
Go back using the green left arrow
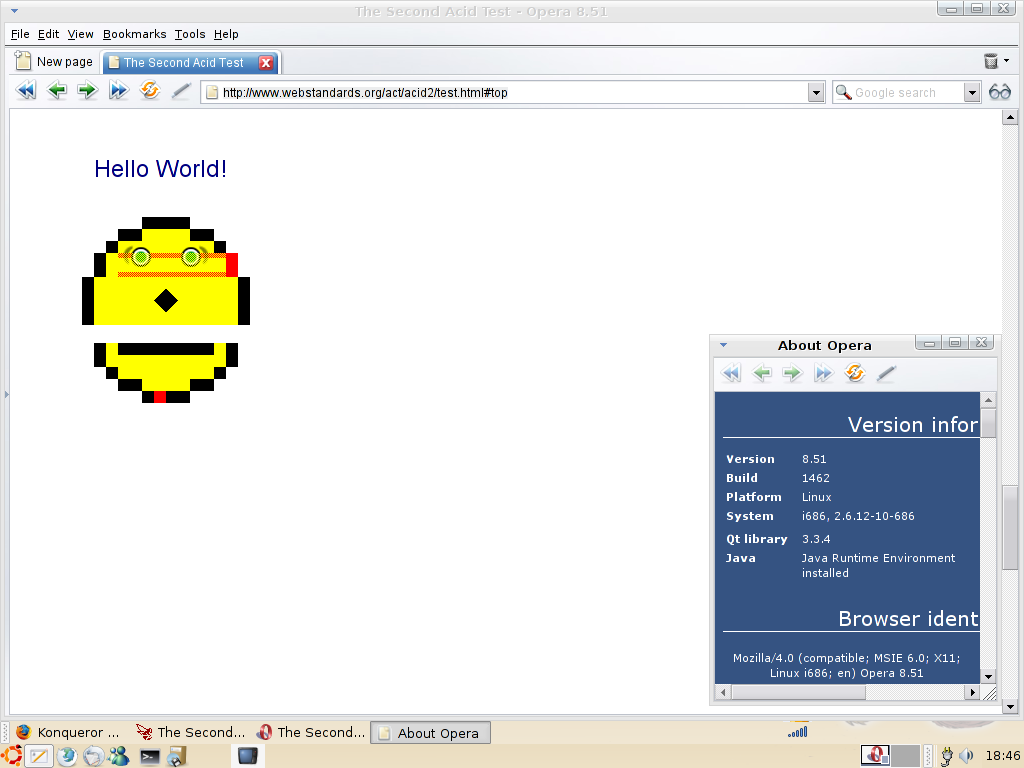[x=57, y=90]
